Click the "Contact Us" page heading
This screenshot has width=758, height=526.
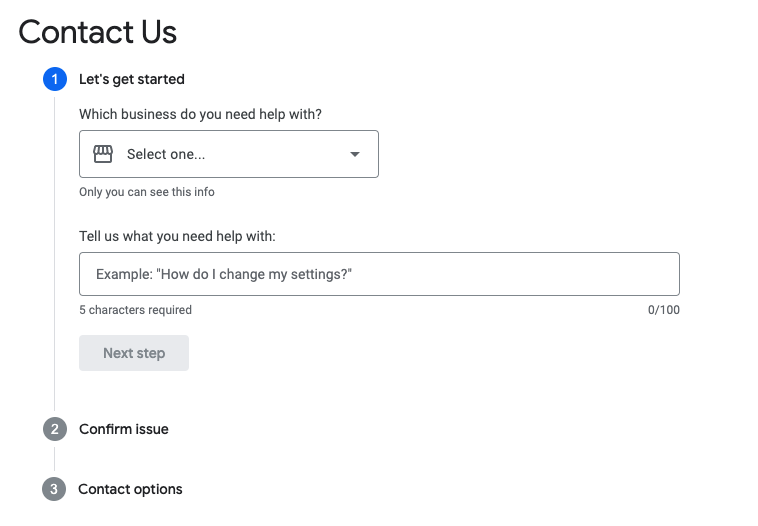coord(98,32)
